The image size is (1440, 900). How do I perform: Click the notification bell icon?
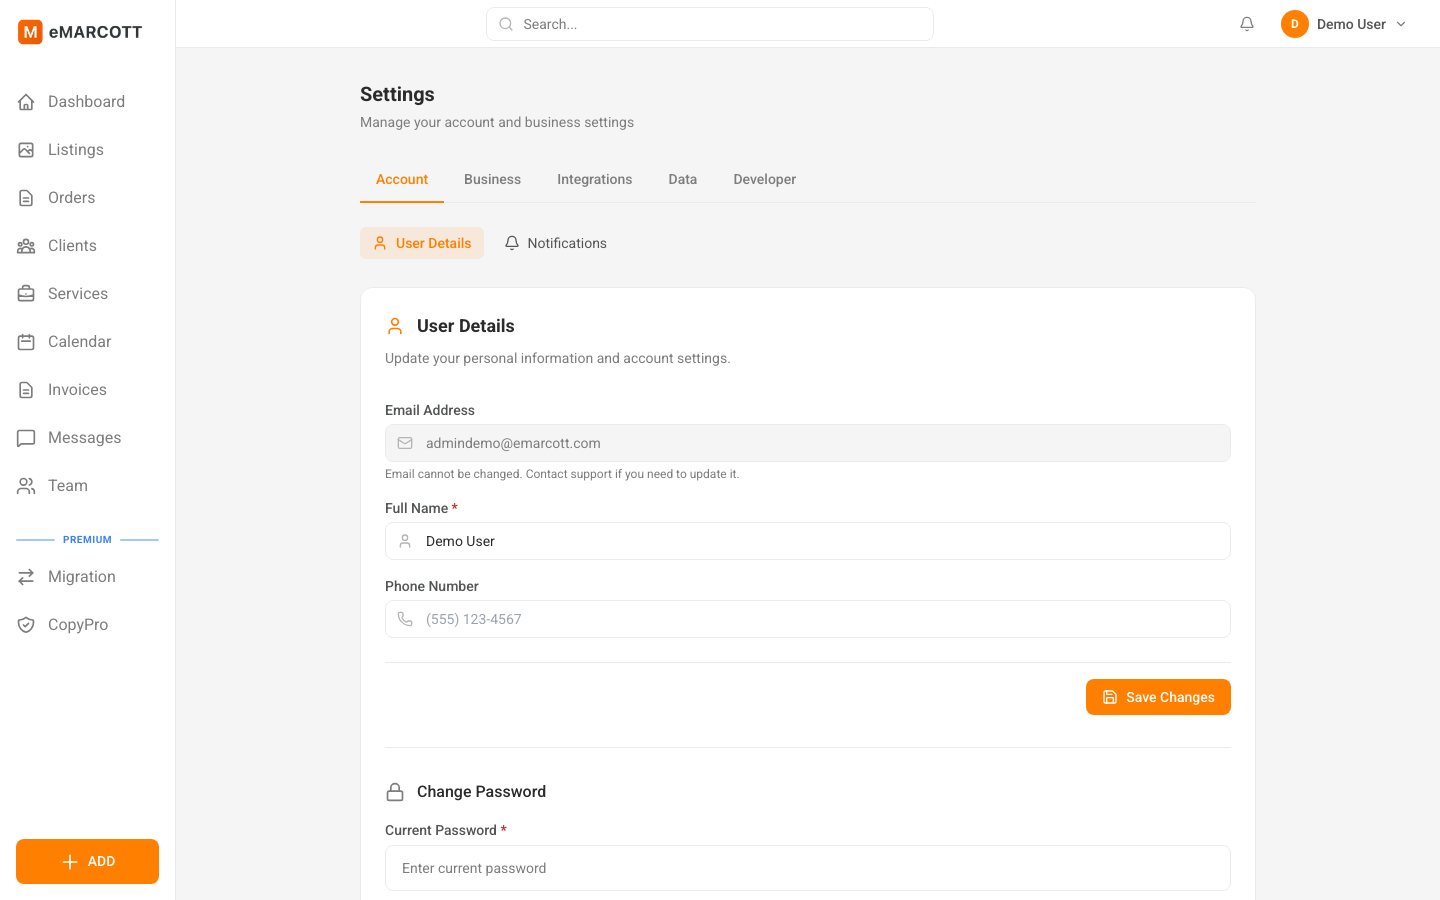point(1246,23)
